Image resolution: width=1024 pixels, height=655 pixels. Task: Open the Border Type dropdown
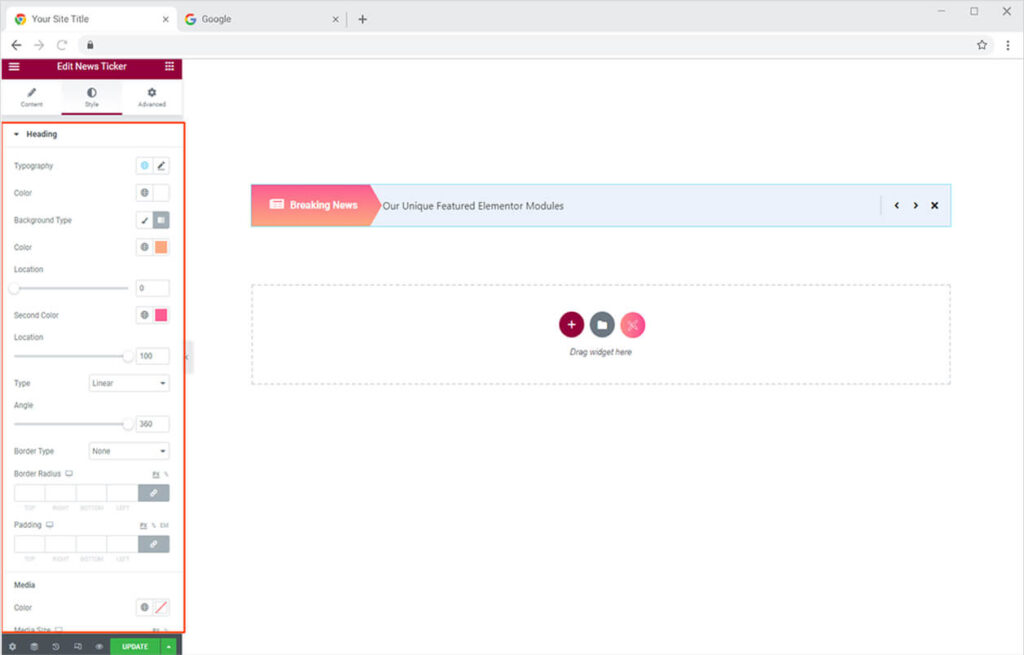129,451
